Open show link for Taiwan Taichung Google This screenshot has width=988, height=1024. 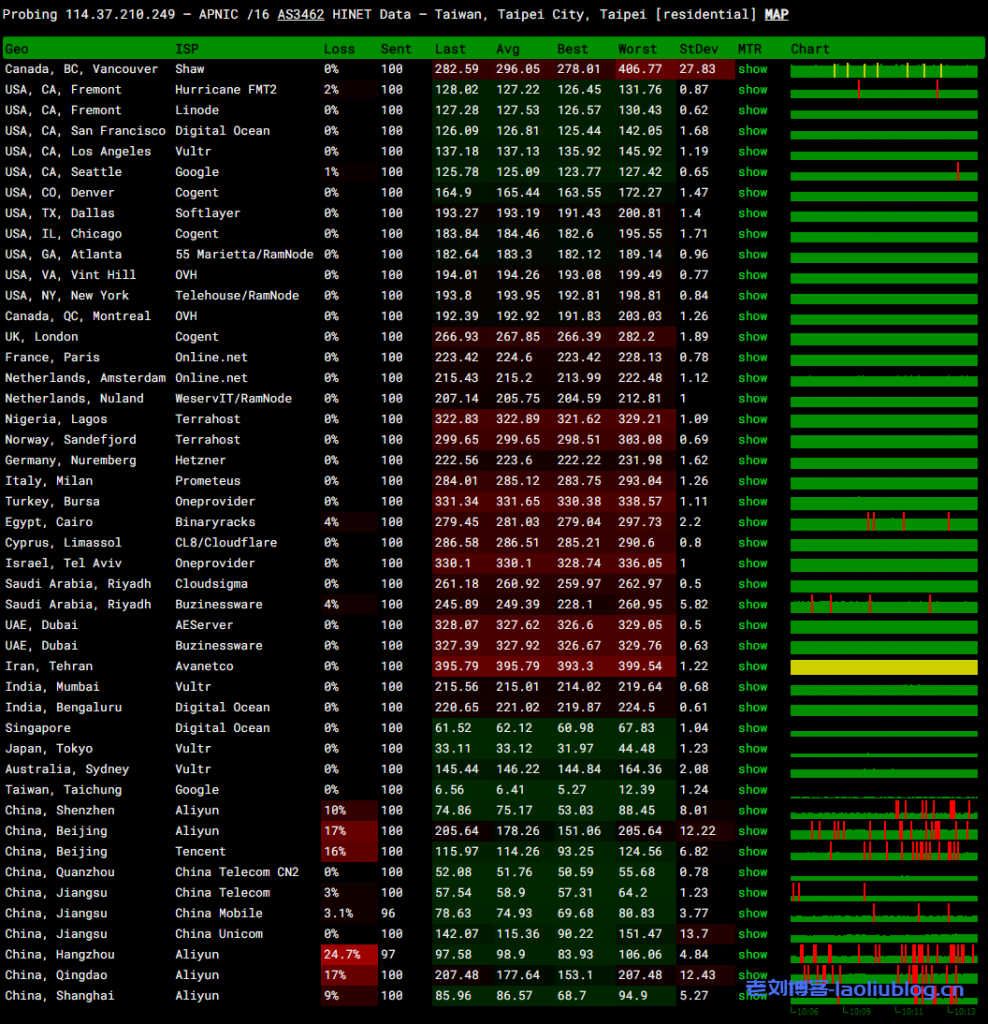pyautogui.click(x=753, y=789)
